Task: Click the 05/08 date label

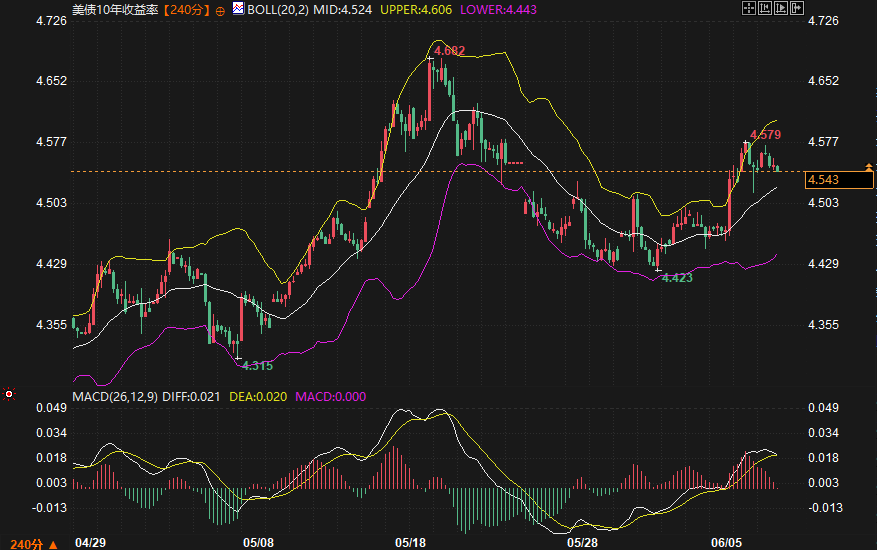Action: [x=258, y=542]
